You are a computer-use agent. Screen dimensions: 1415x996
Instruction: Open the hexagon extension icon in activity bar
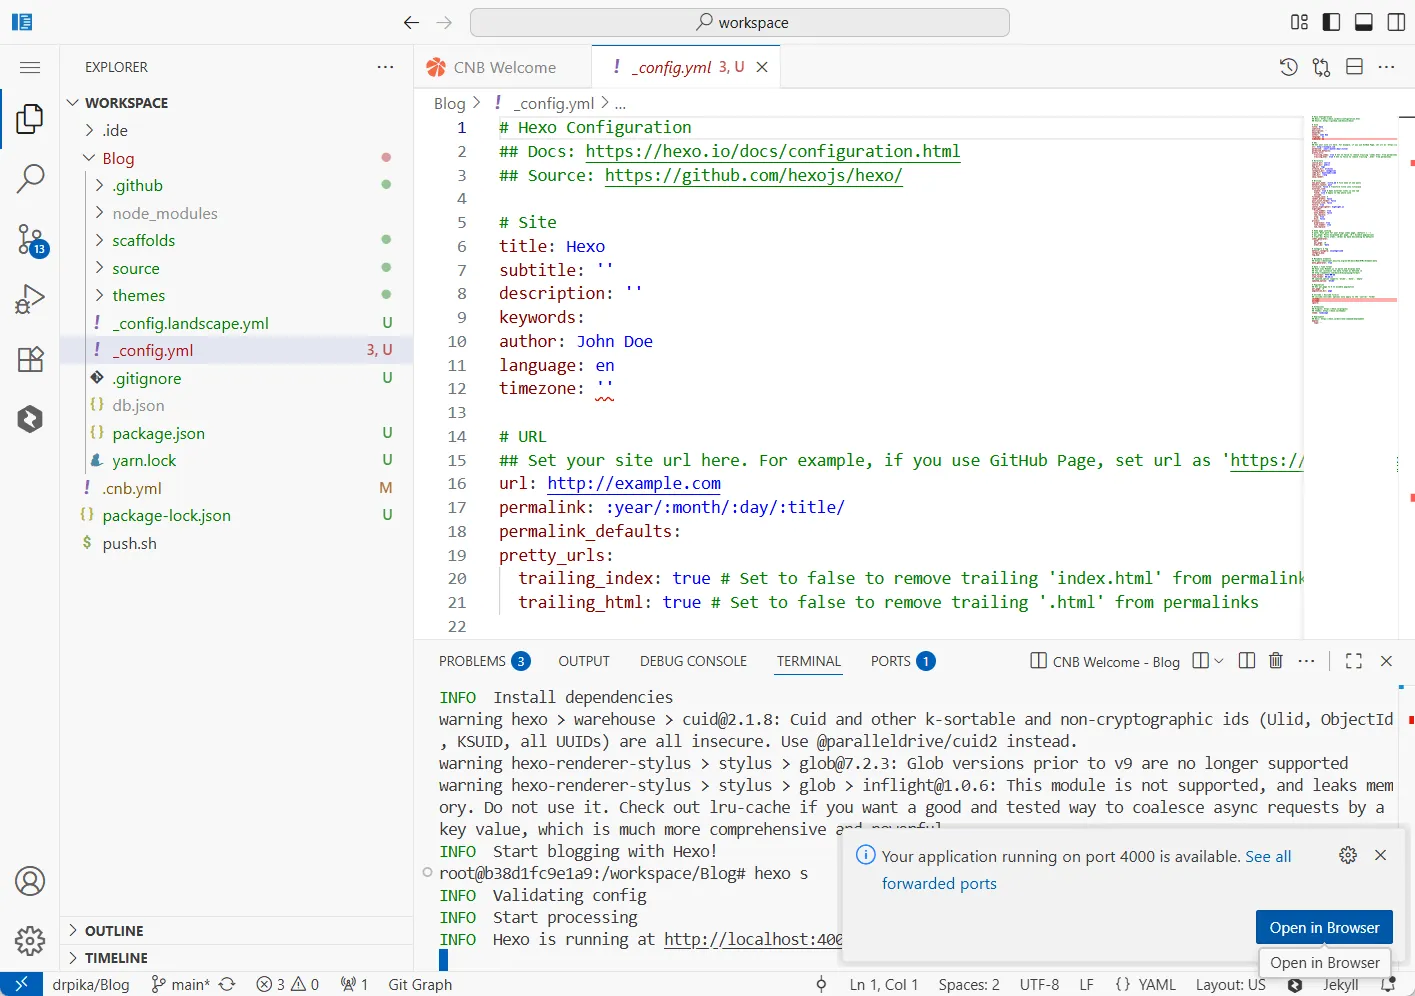[30, 419]
